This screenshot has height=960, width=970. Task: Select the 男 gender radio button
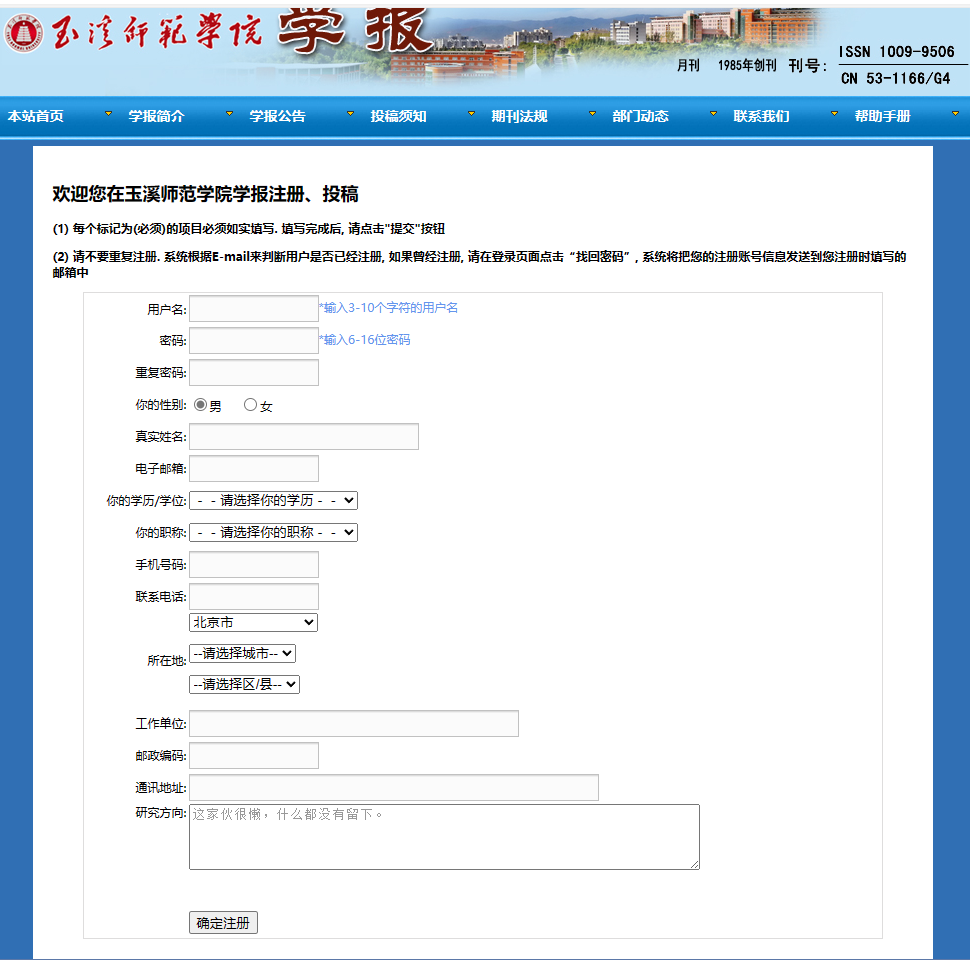(199, 404)
